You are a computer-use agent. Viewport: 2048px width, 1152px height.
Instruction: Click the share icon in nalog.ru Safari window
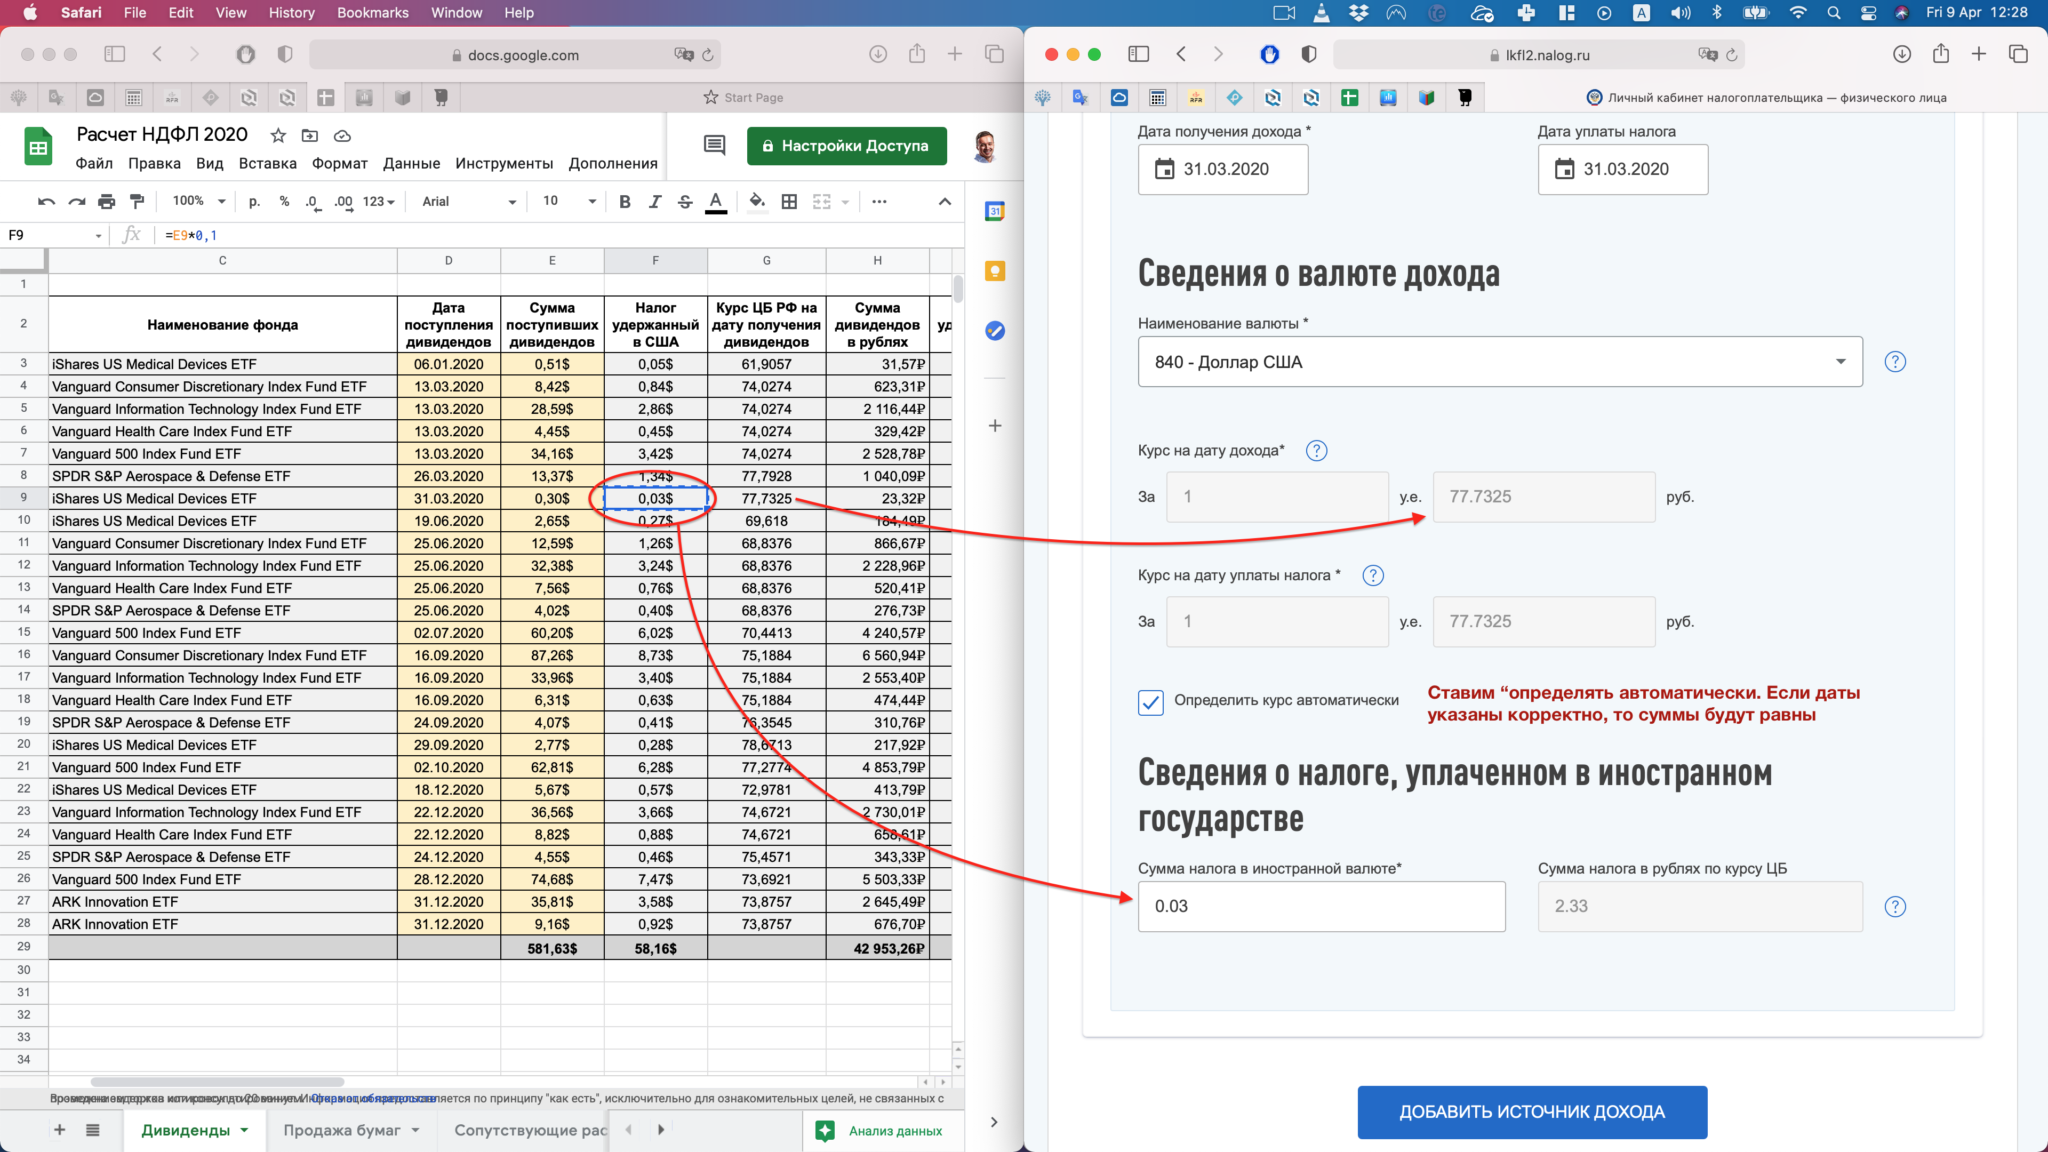tap(1941, 54)
